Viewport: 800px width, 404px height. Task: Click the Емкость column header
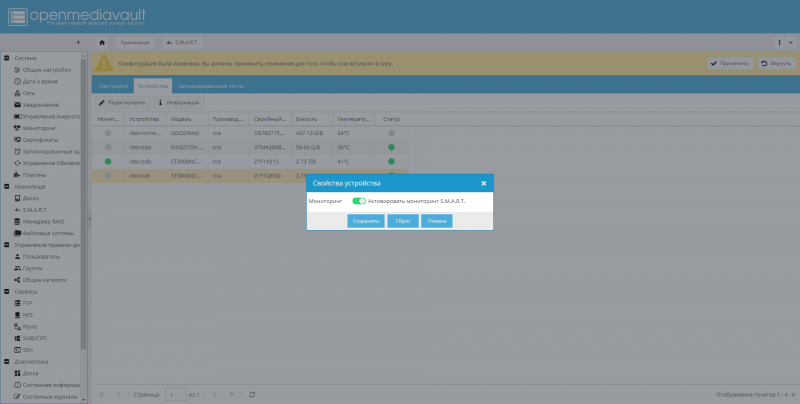pyautogui.click(x=312, y=119)
